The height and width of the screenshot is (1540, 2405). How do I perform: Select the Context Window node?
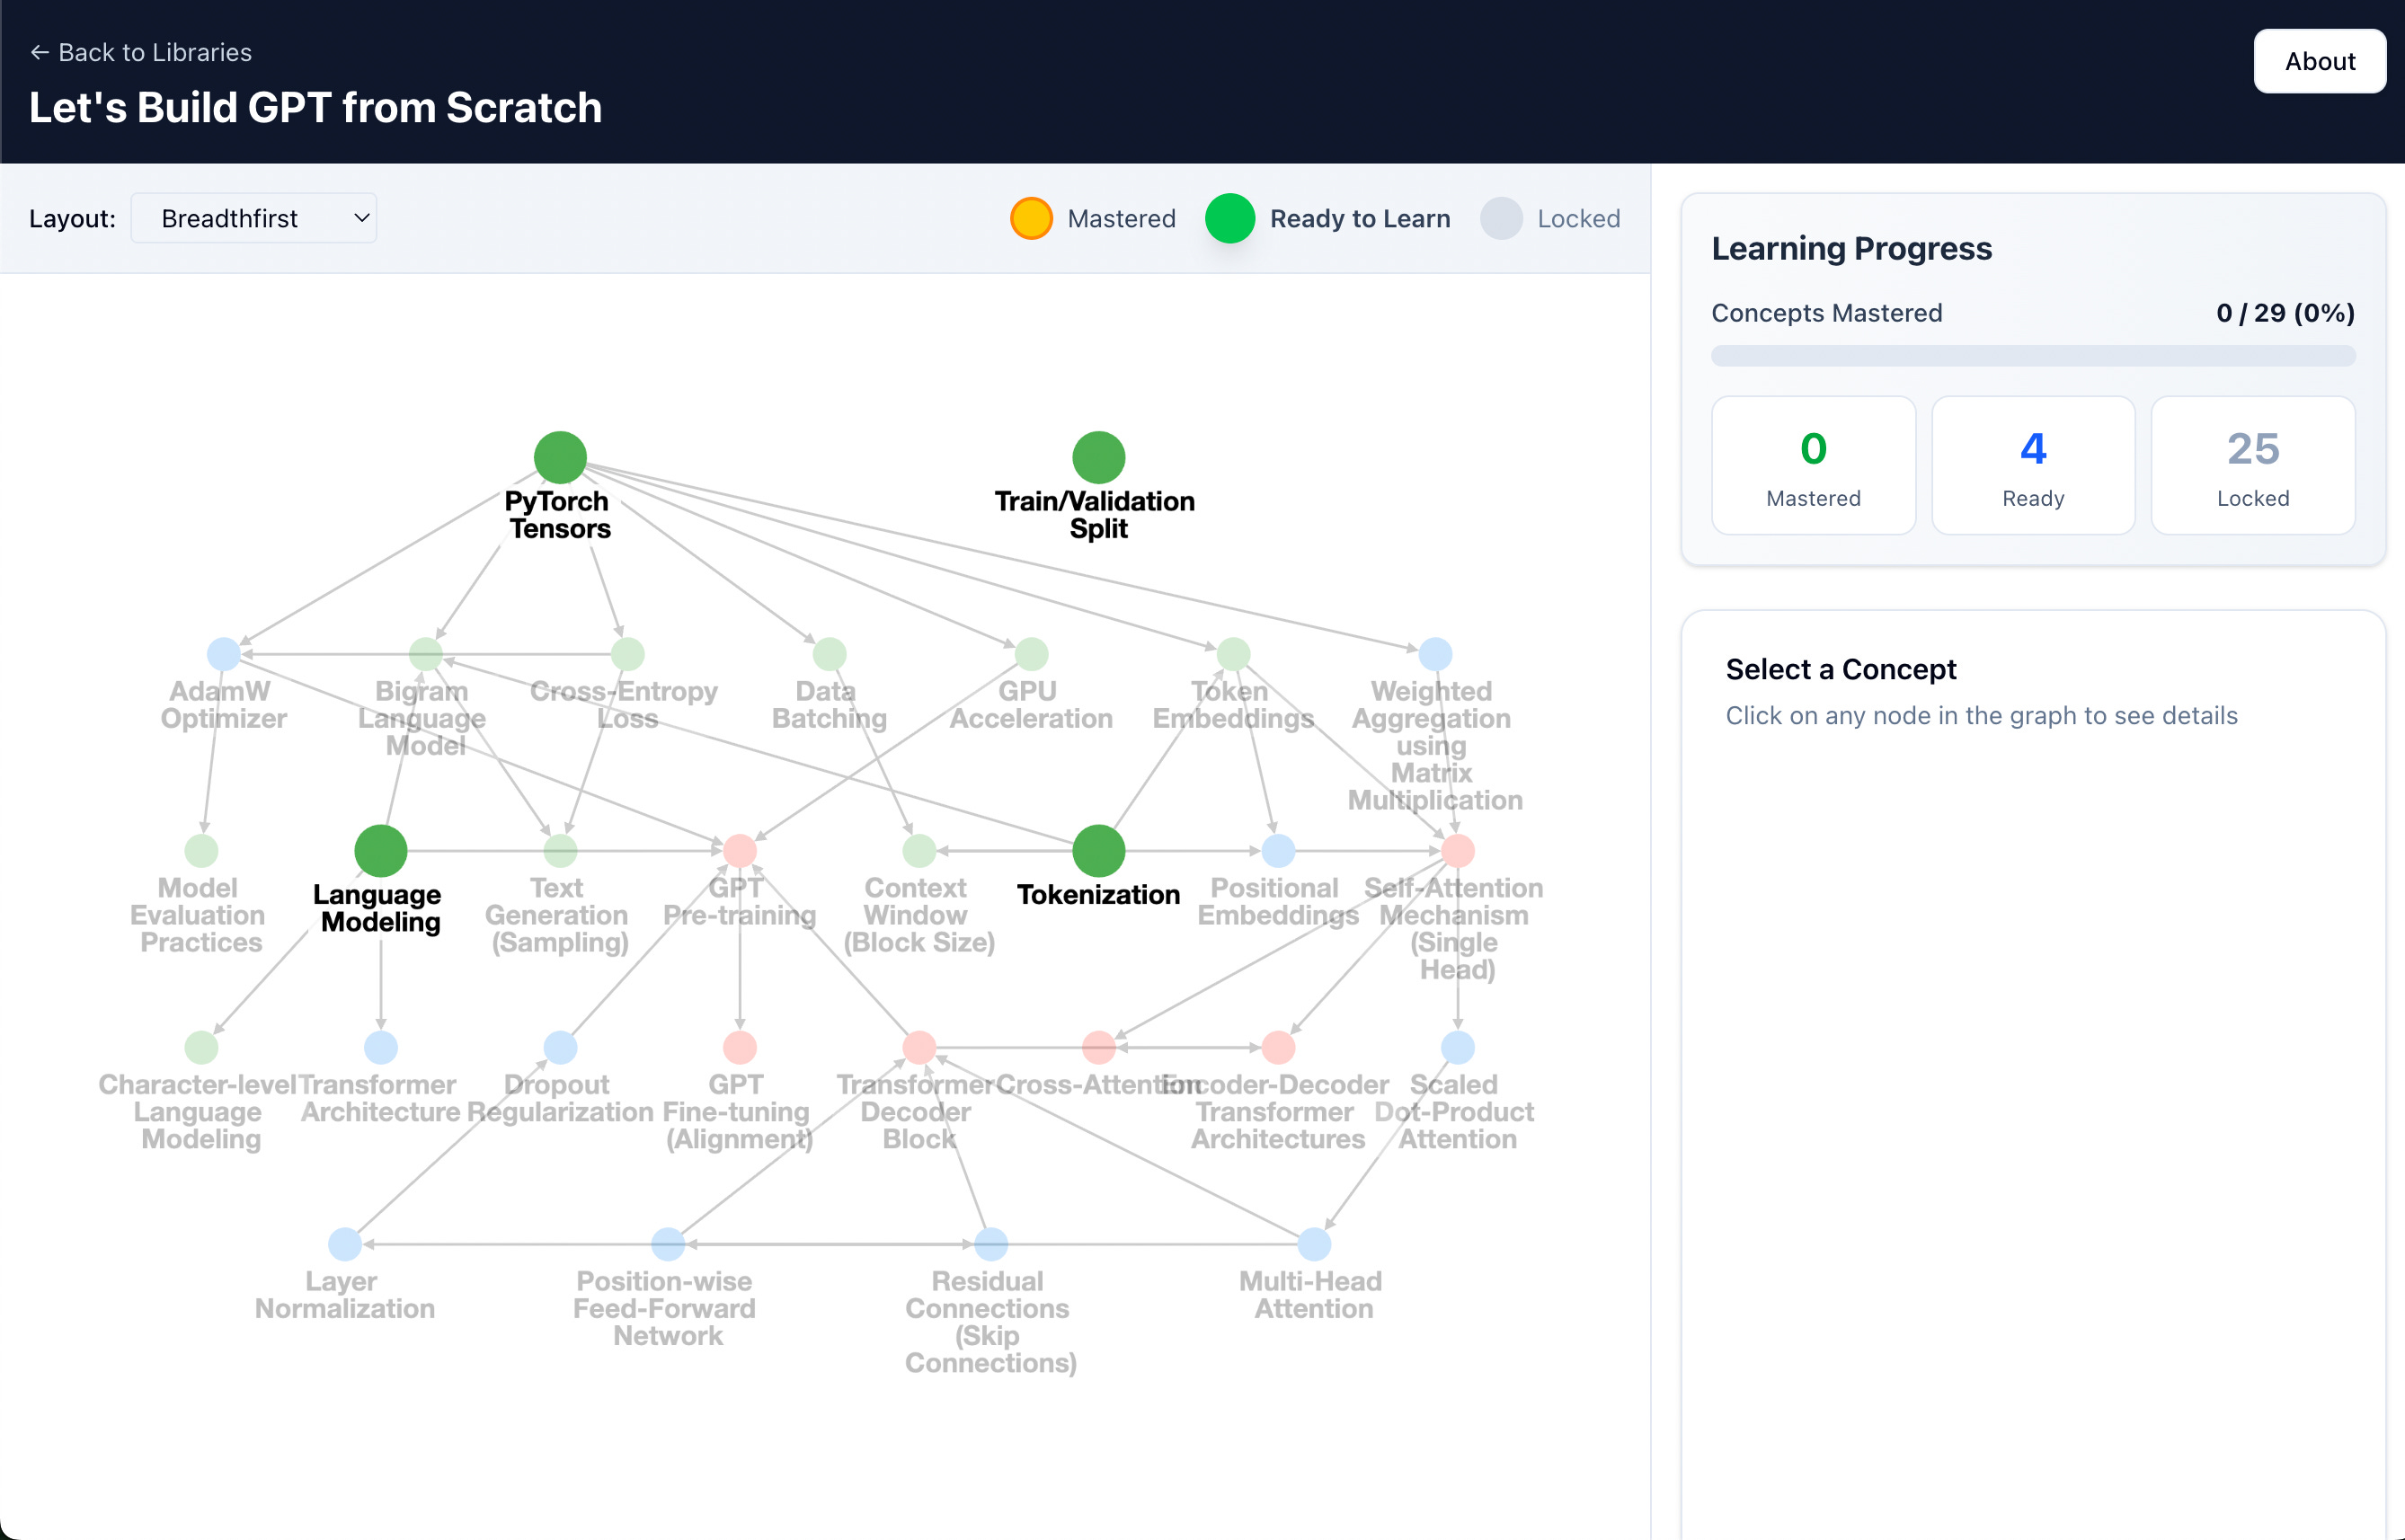click(919, 851)
